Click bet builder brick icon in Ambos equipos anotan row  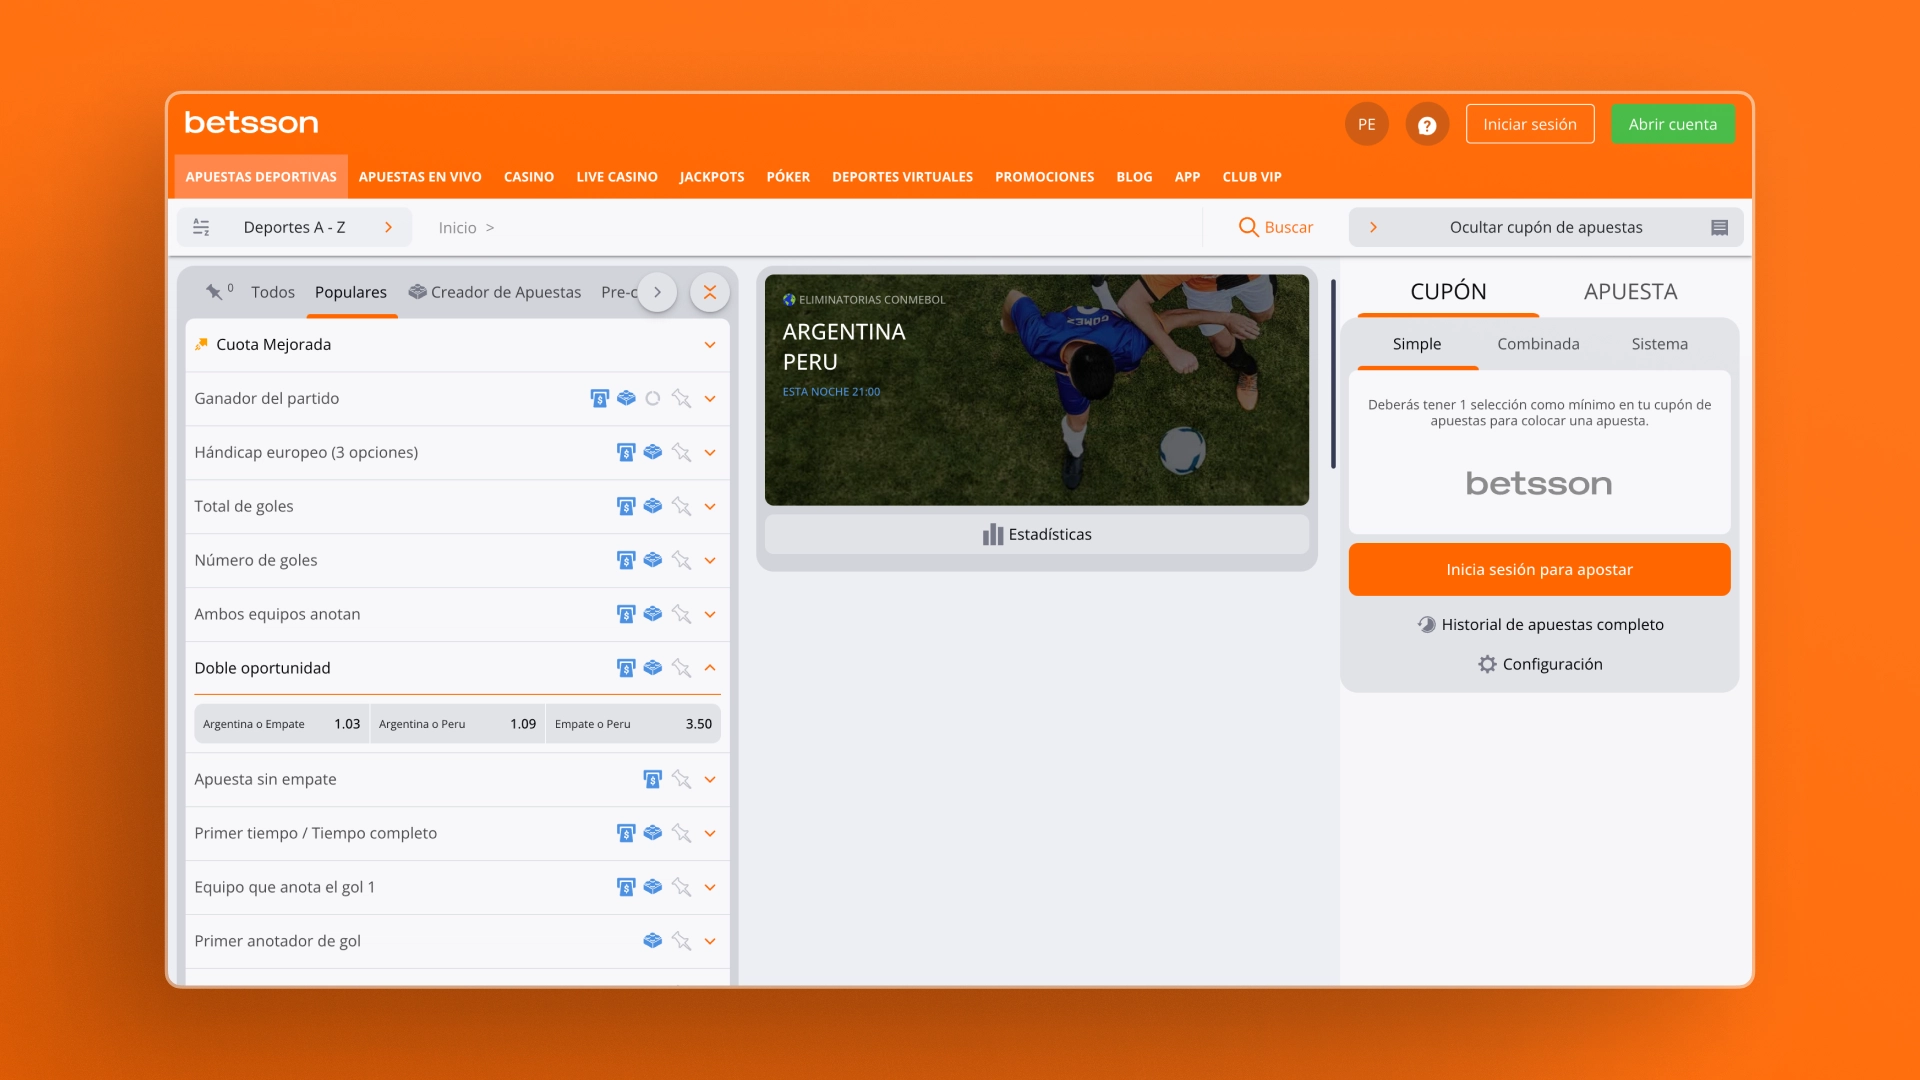point(652,614)
